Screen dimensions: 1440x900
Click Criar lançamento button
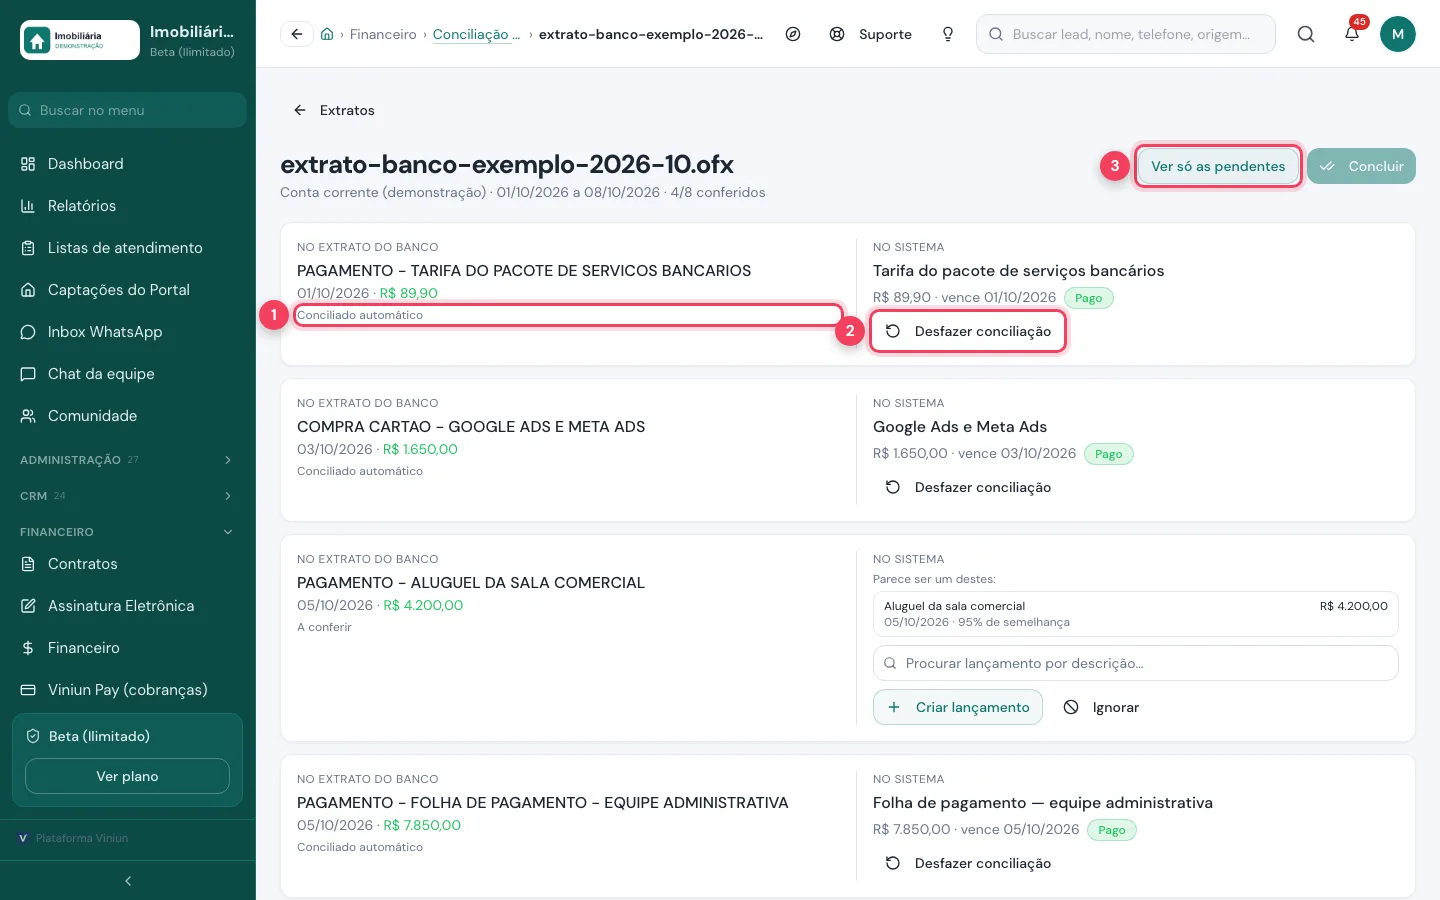pos(958,707)
